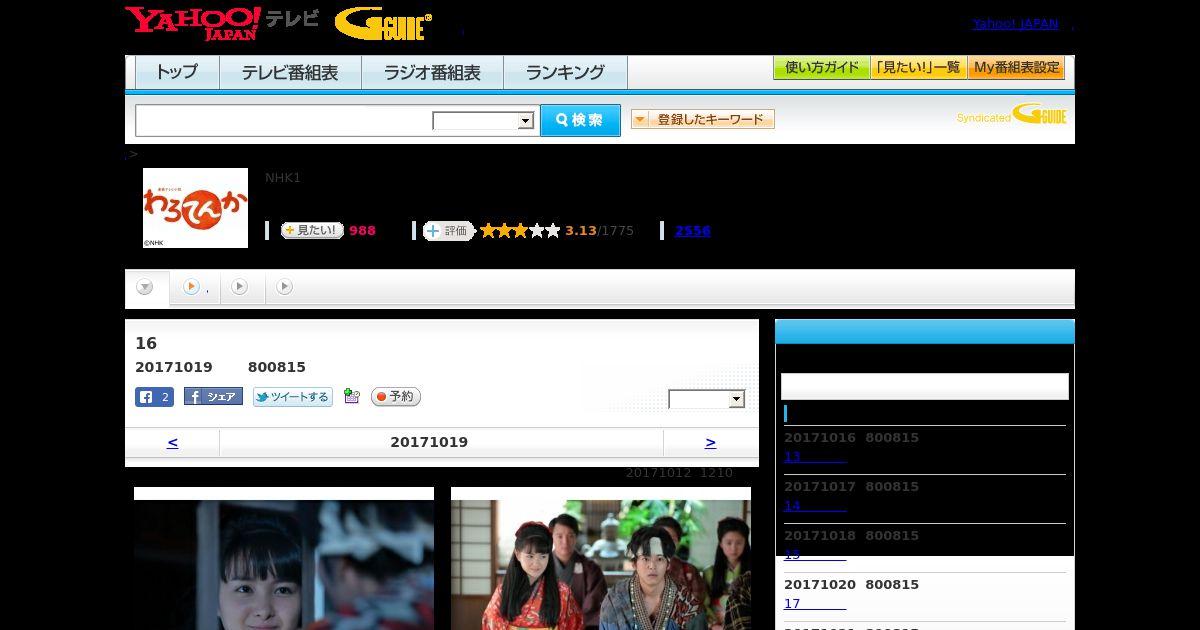Open the dropdown near the reservation row
The width and height of the screenshot is (1200, 630).
coord(707,399)
